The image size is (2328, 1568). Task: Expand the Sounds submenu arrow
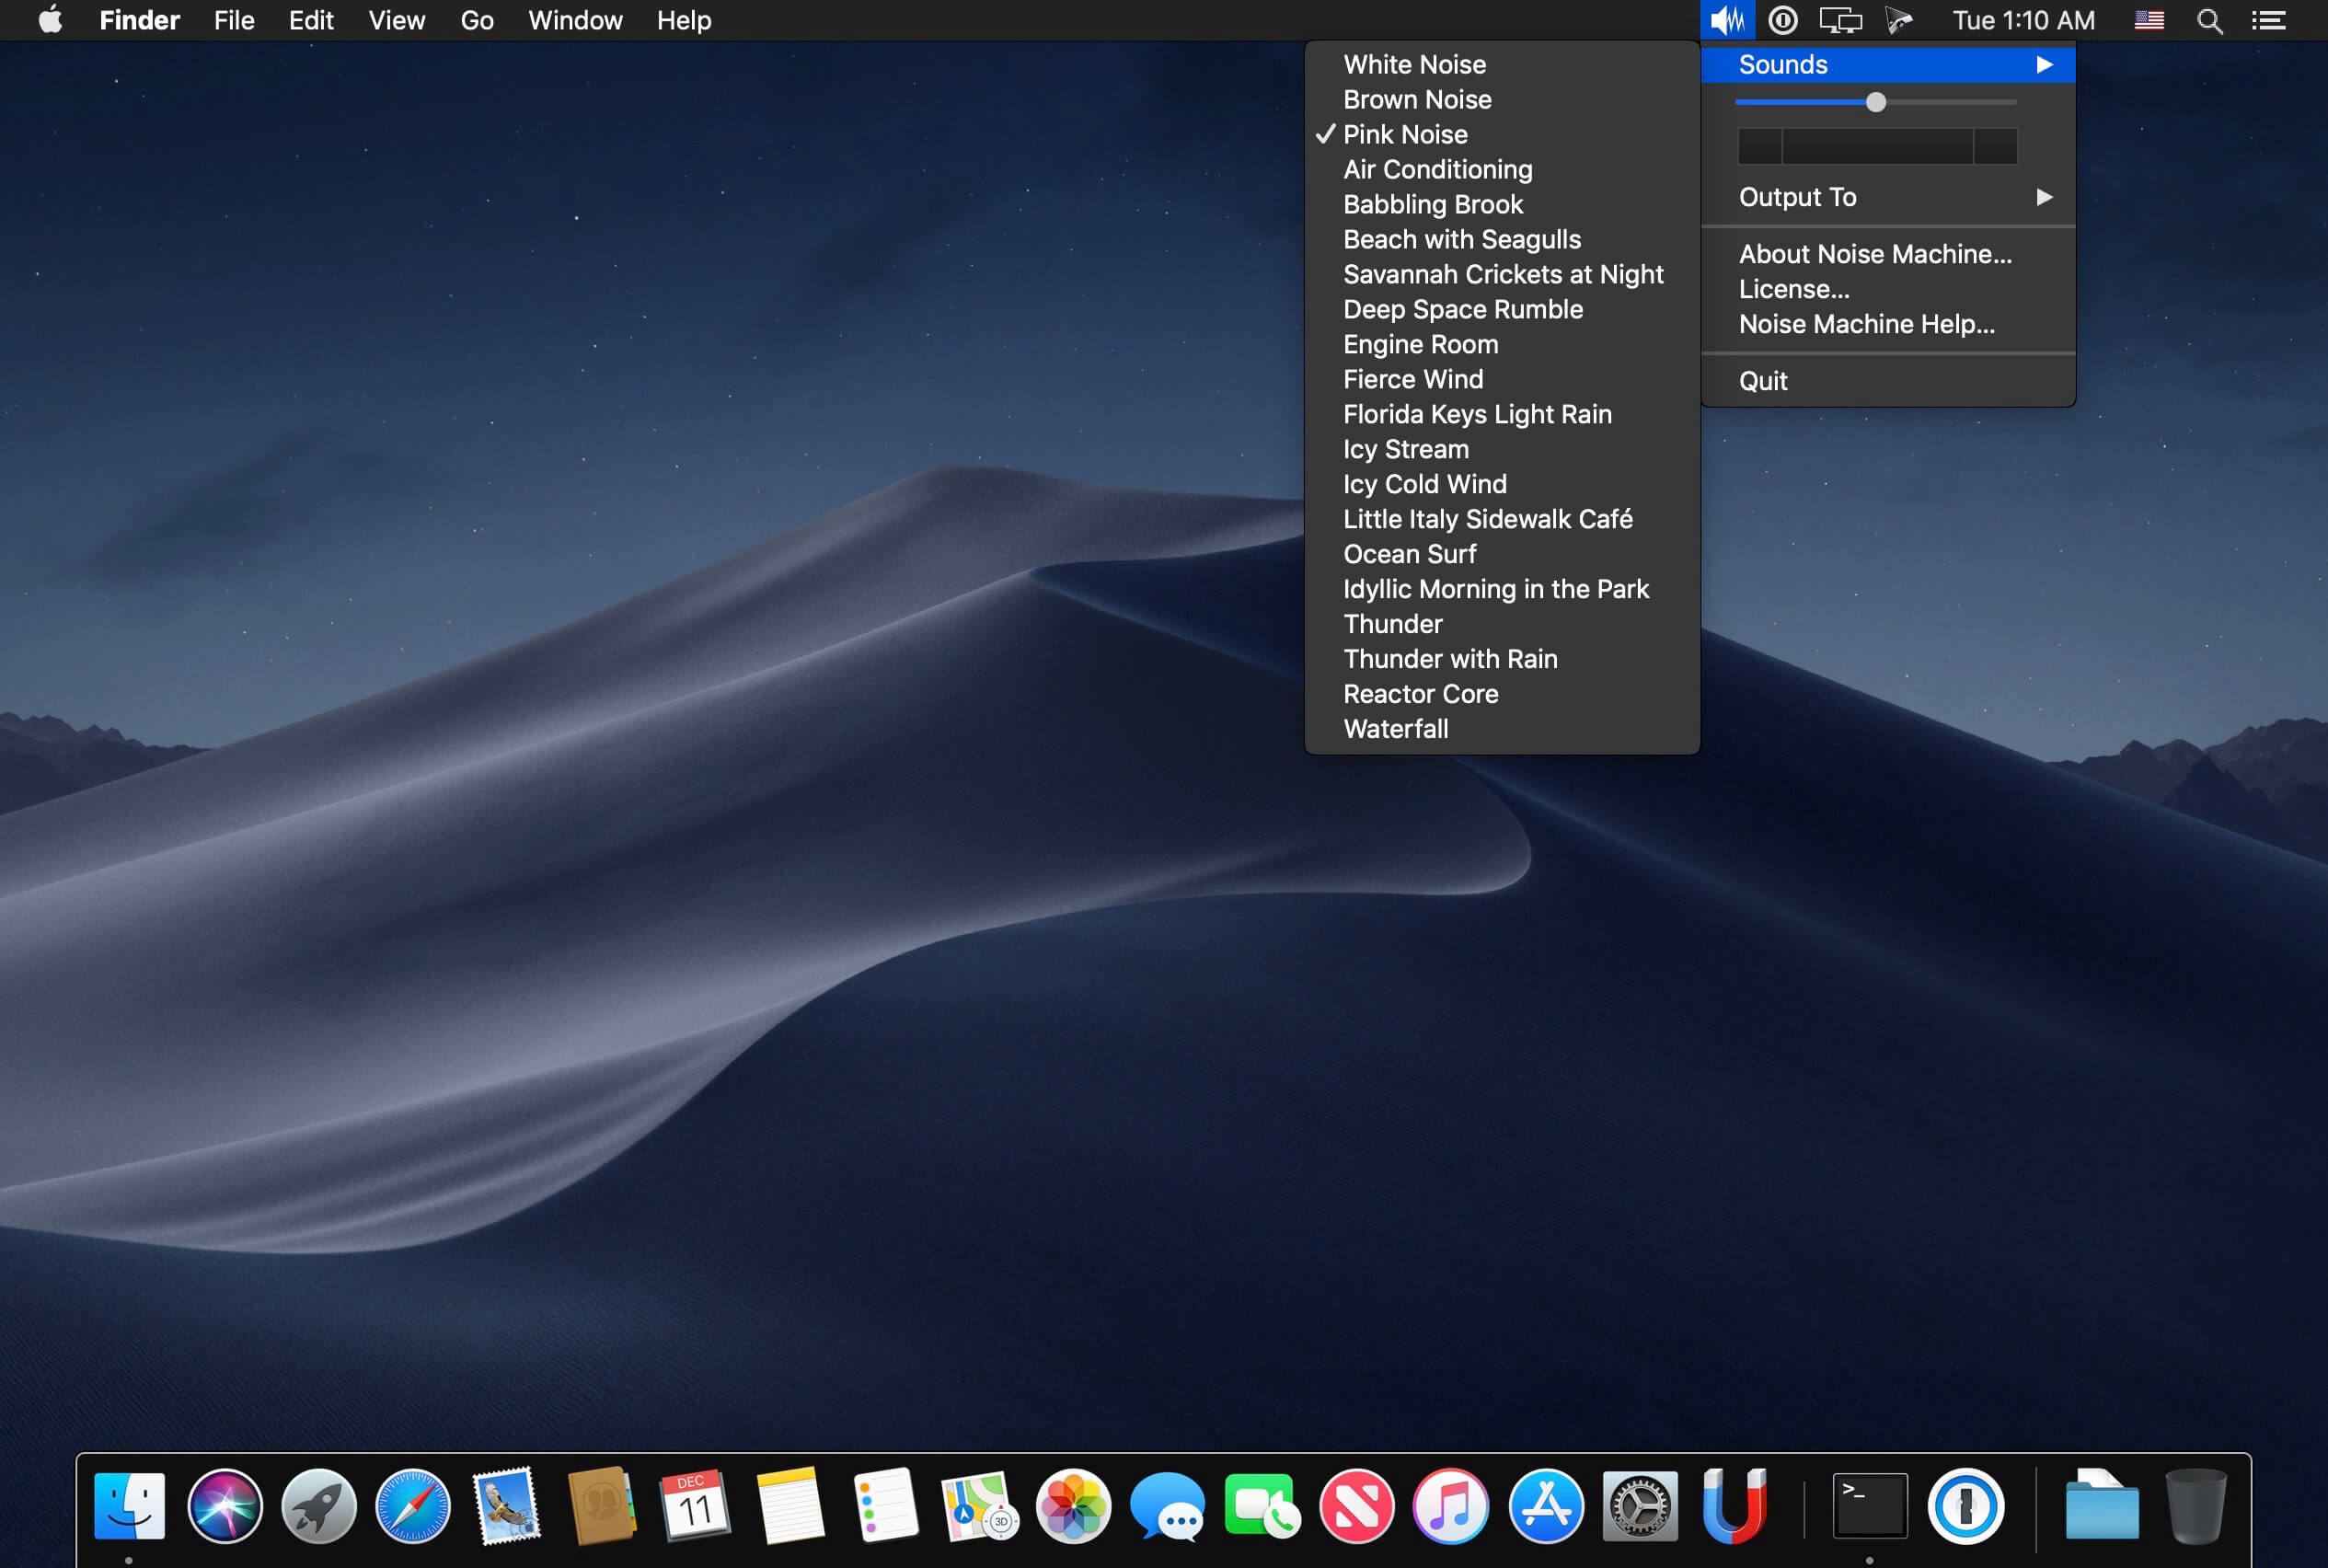pyautogui.click(x=2044, y=65)
